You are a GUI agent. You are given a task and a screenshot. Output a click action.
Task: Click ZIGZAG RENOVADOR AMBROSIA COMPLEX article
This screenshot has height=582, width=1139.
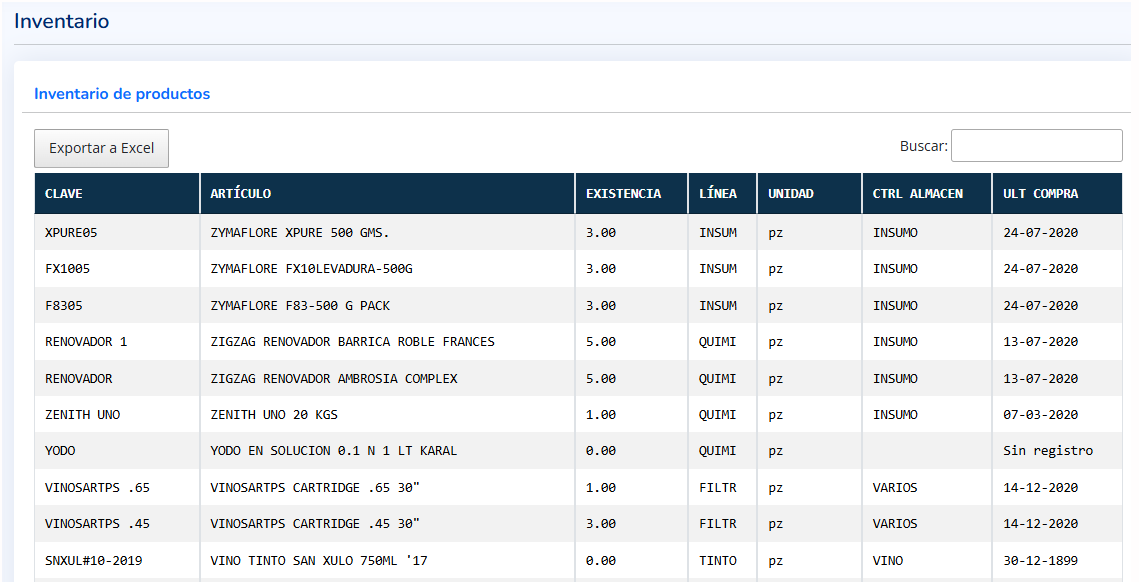coord(333,379)
